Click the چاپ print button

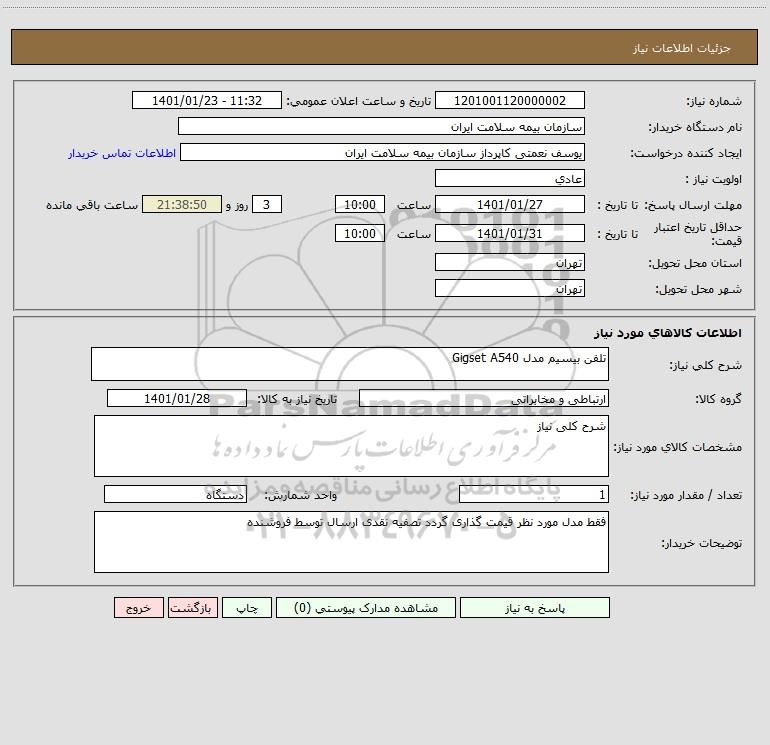coord(247,607)
